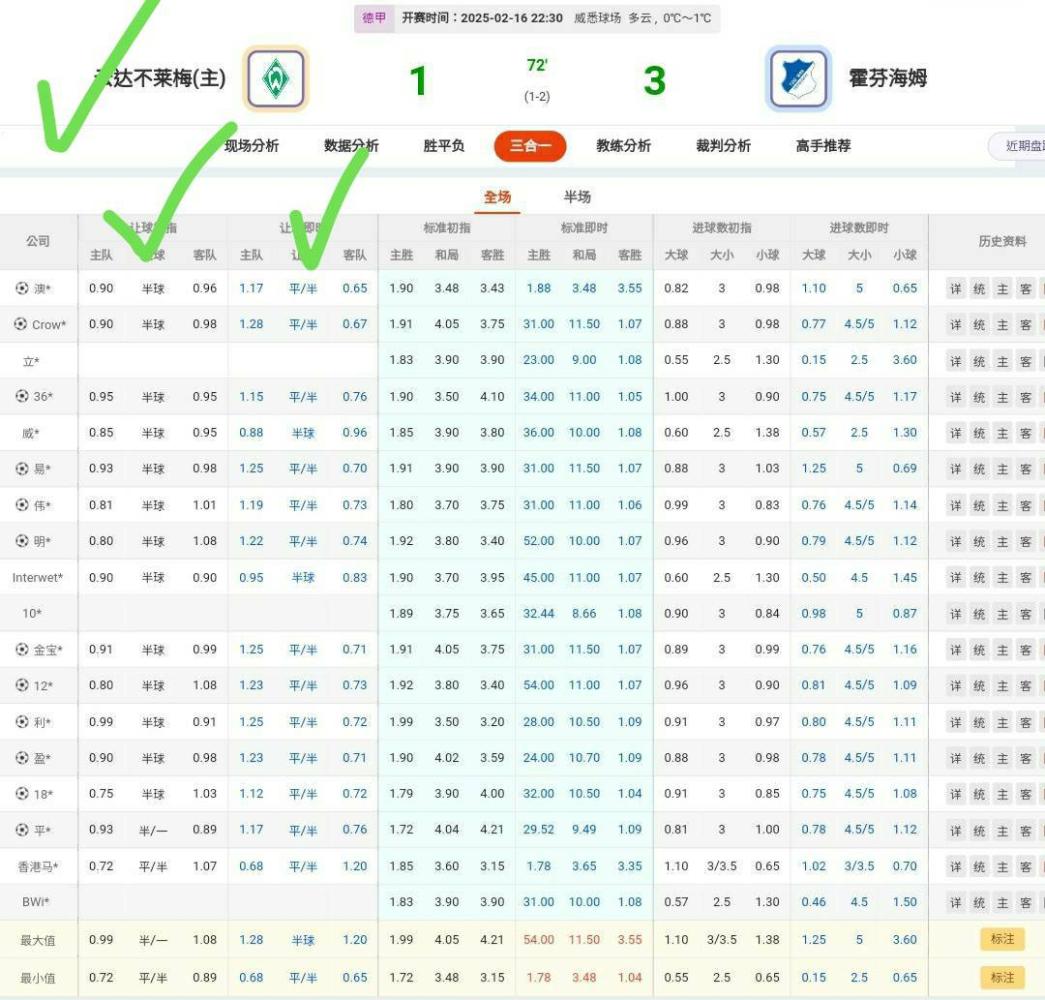Click 统 button in 明* row

click(979, 541)
